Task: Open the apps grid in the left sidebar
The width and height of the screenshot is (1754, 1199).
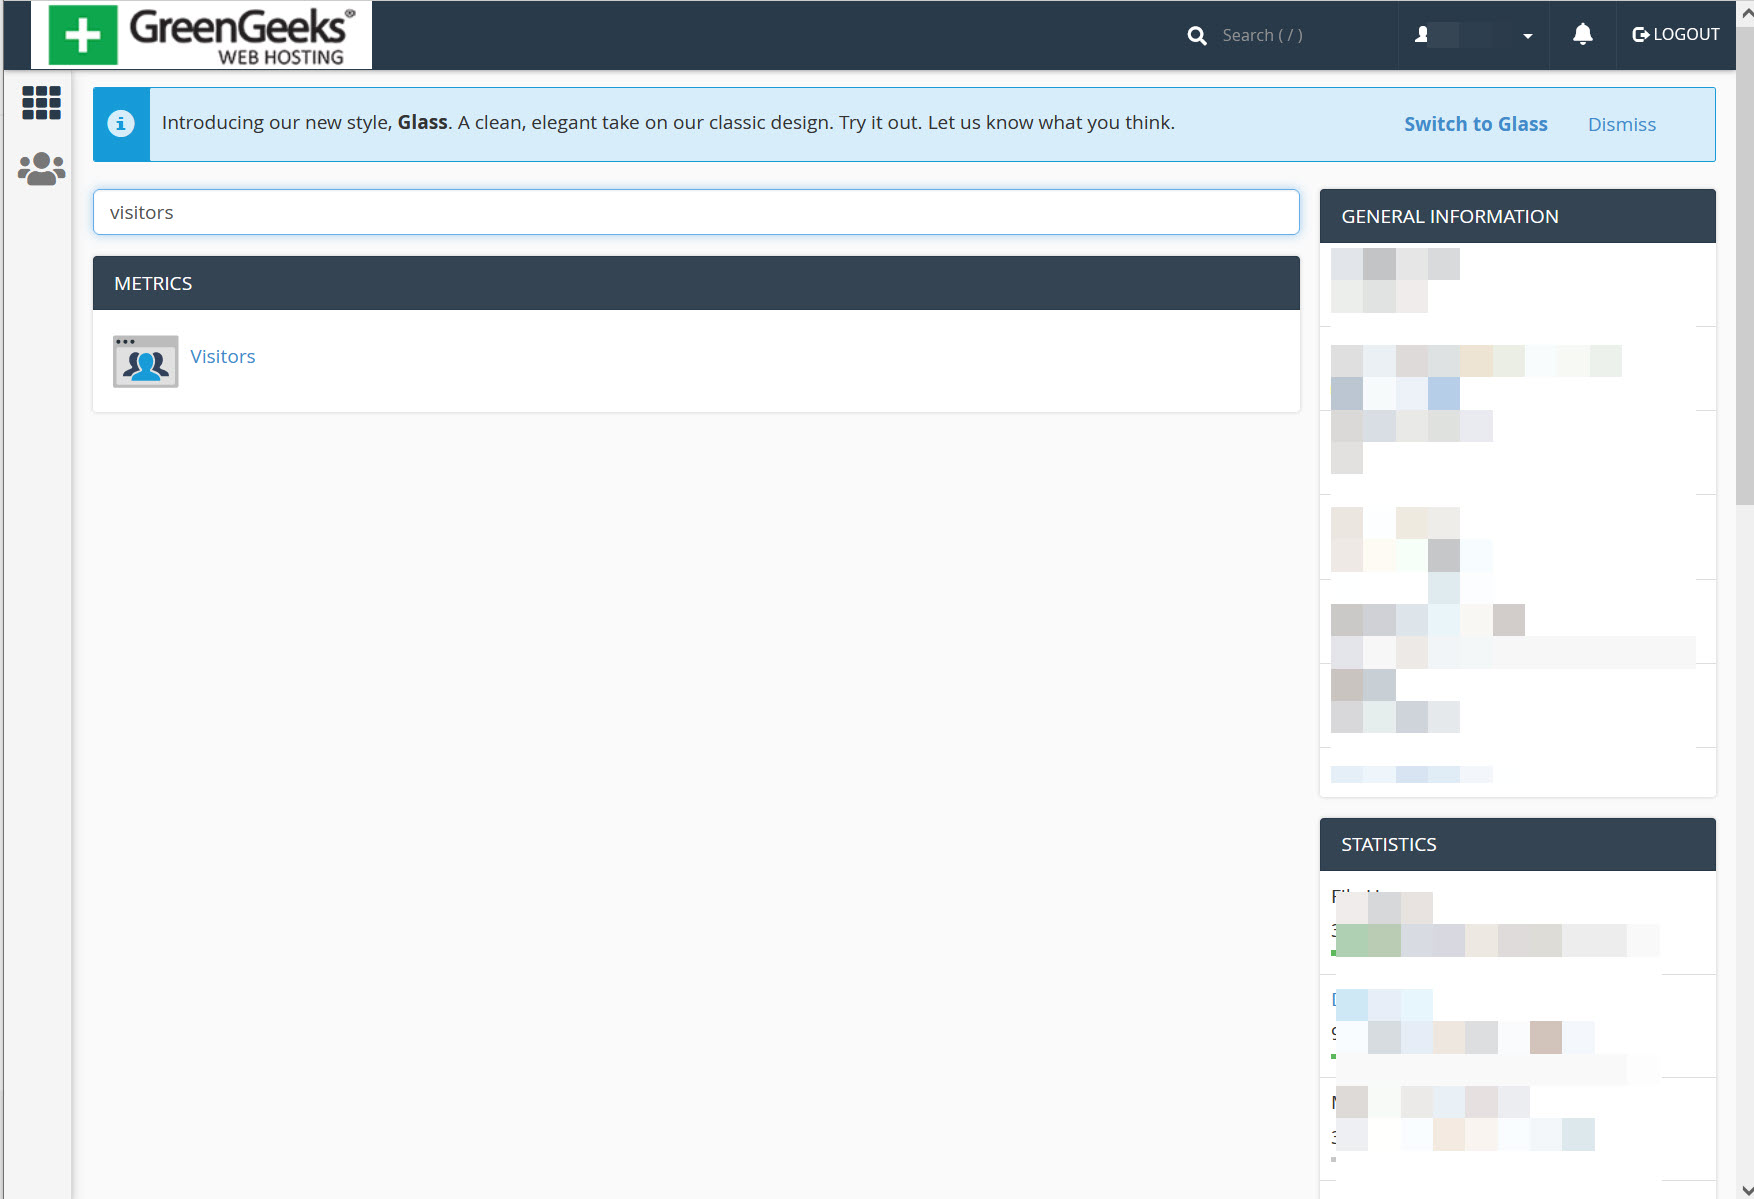Action: 40,103
